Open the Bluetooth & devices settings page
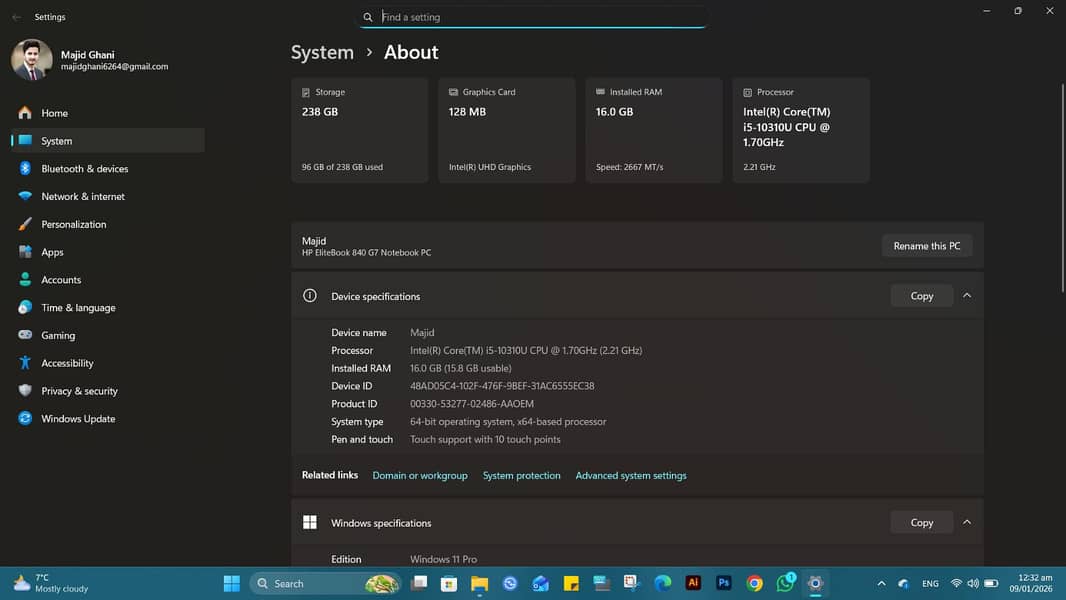The height and width of the screenshot is (600, 1066). [x=84, y=169]
